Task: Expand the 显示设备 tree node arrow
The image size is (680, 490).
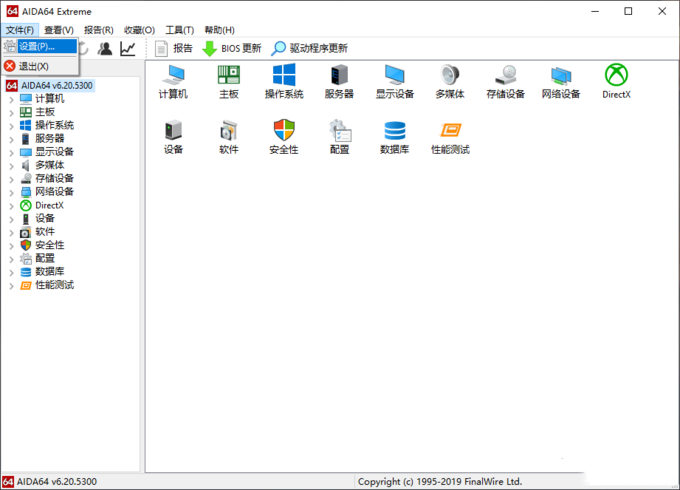Action: pos(12,152)
